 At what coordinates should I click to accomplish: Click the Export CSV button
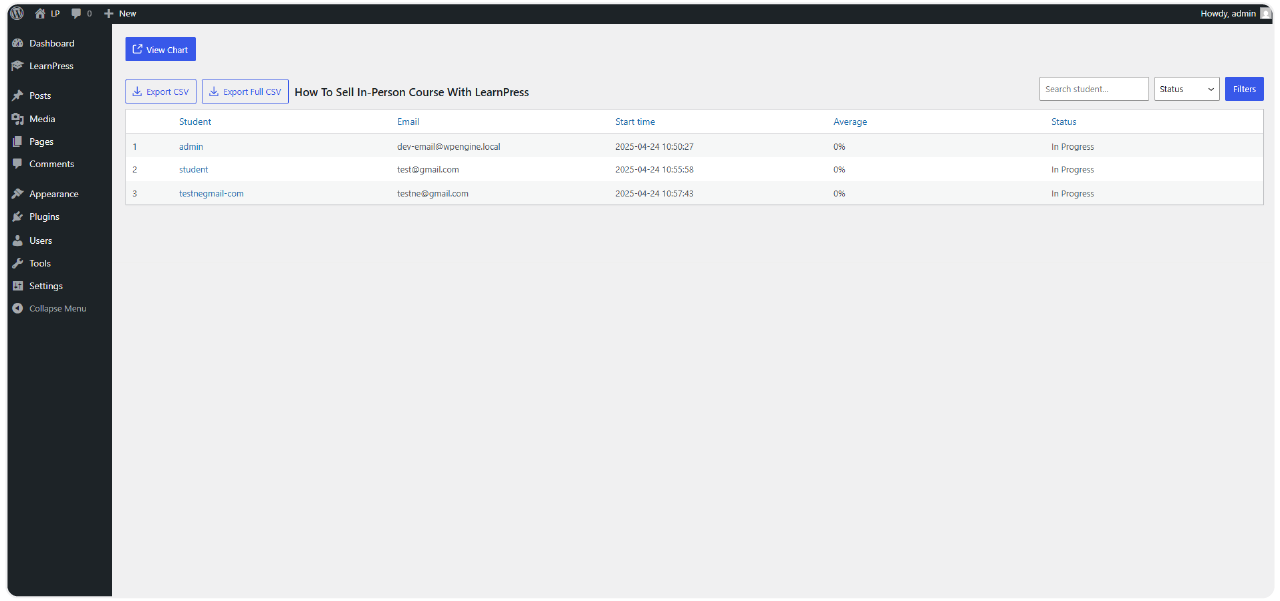(161, 92)
